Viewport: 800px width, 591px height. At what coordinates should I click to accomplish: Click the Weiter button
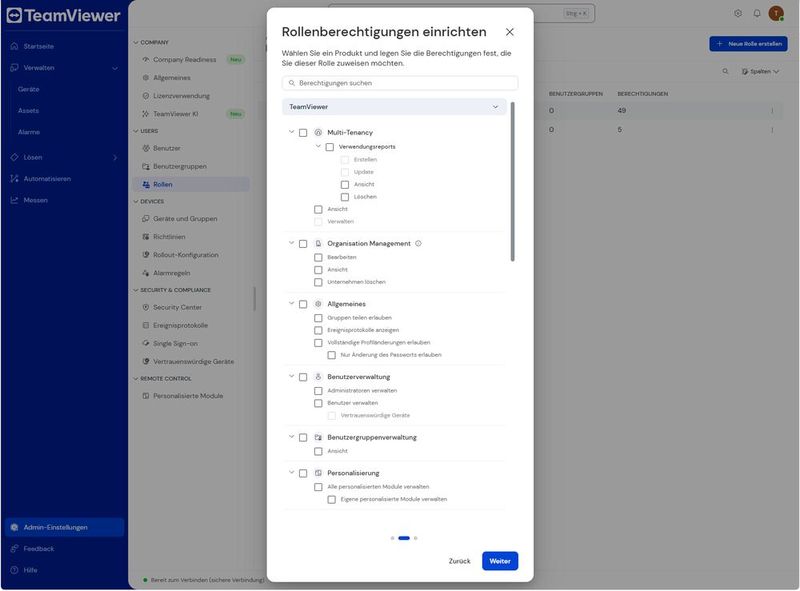[499, 561]
